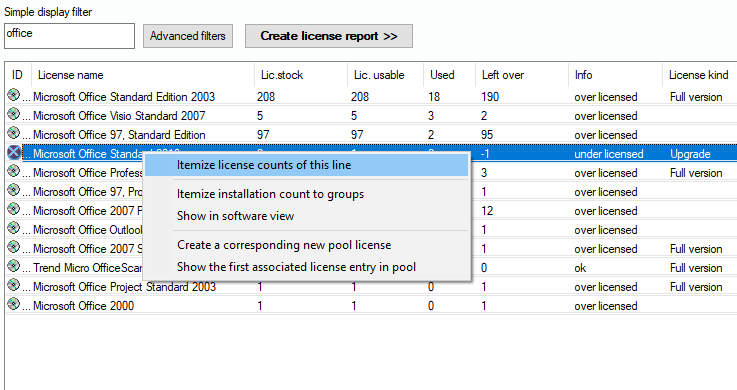Choose Show the first associated license entry in pool
Screen dimensions: 737x390
point(306,267)
